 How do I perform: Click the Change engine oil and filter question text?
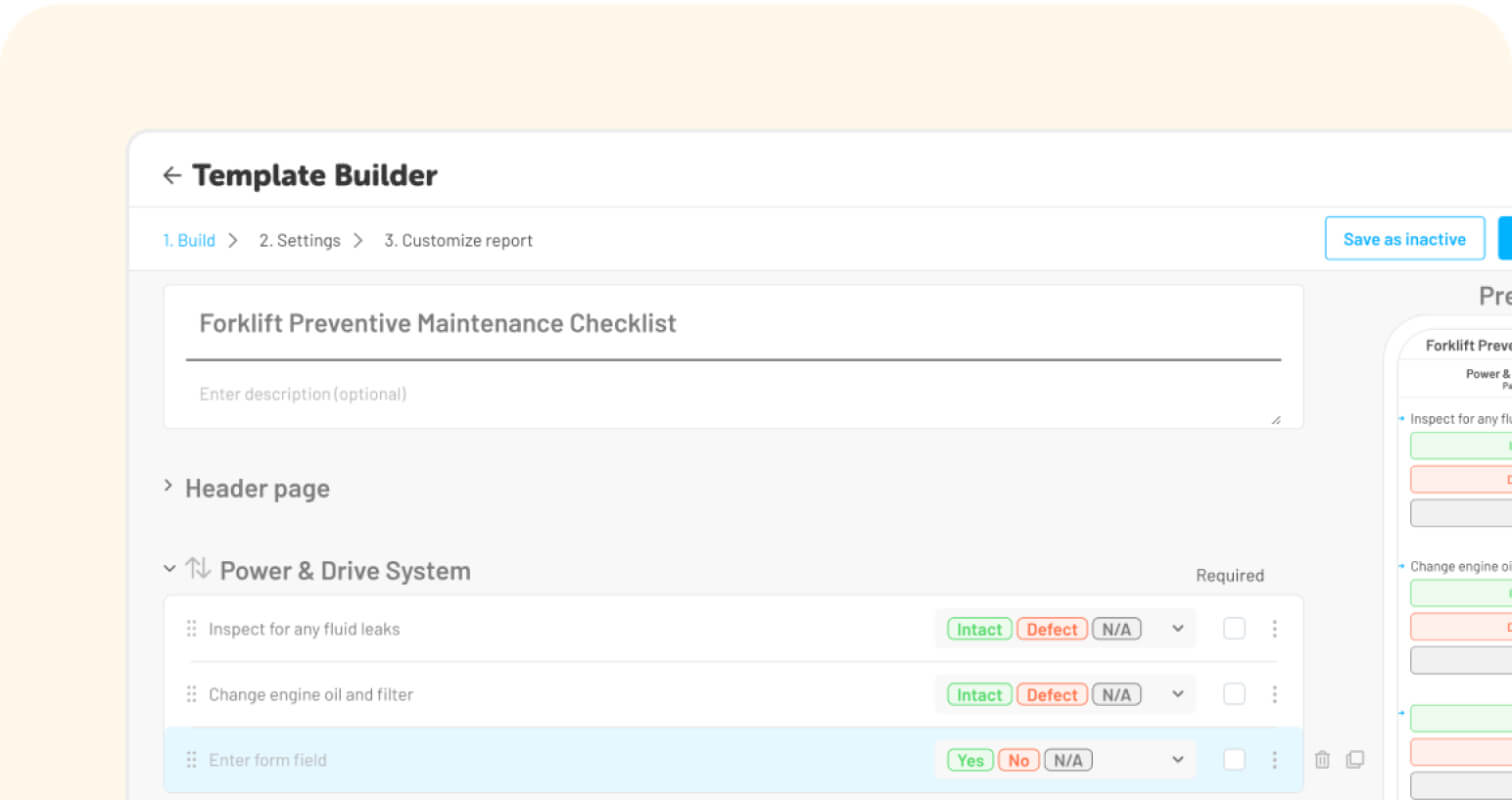311,694
